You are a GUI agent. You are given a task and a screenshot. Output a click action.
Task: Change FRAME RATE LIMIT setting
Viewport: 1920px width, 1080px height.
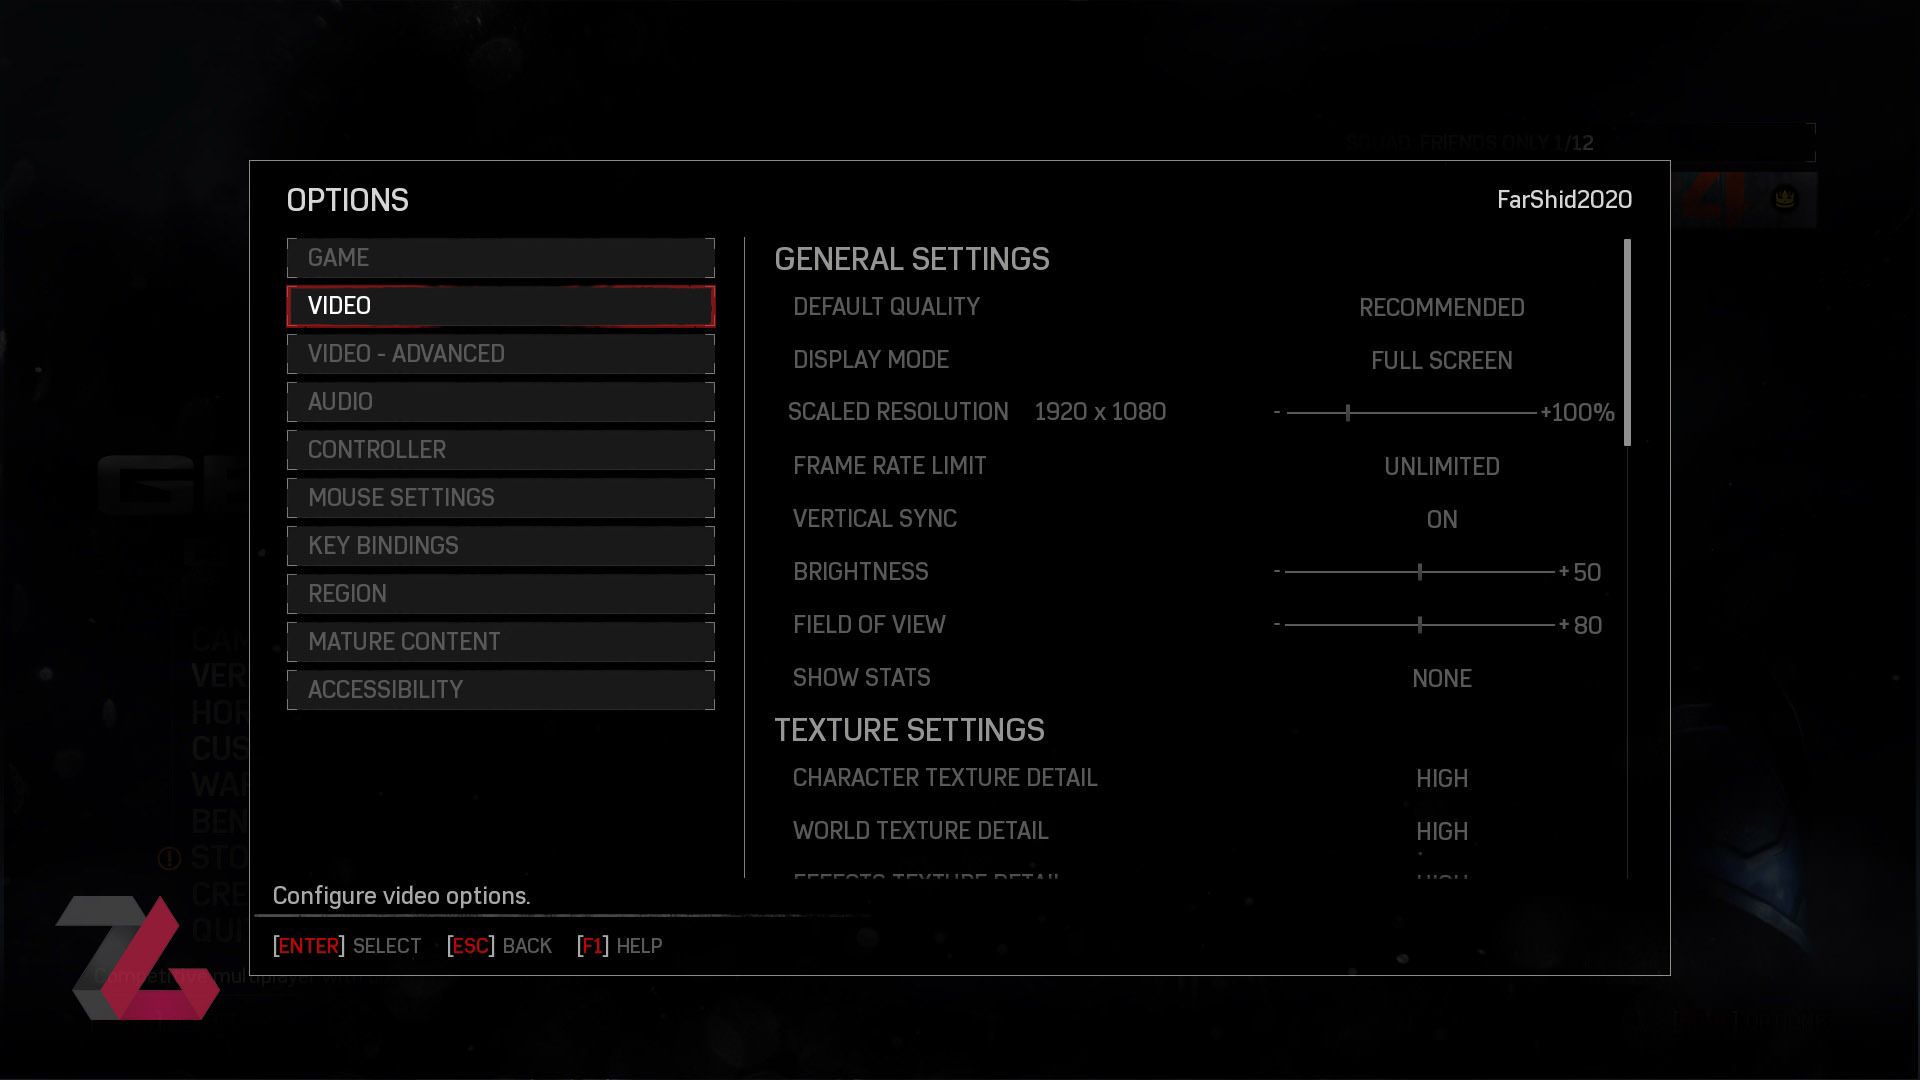tap(1441, 465)
